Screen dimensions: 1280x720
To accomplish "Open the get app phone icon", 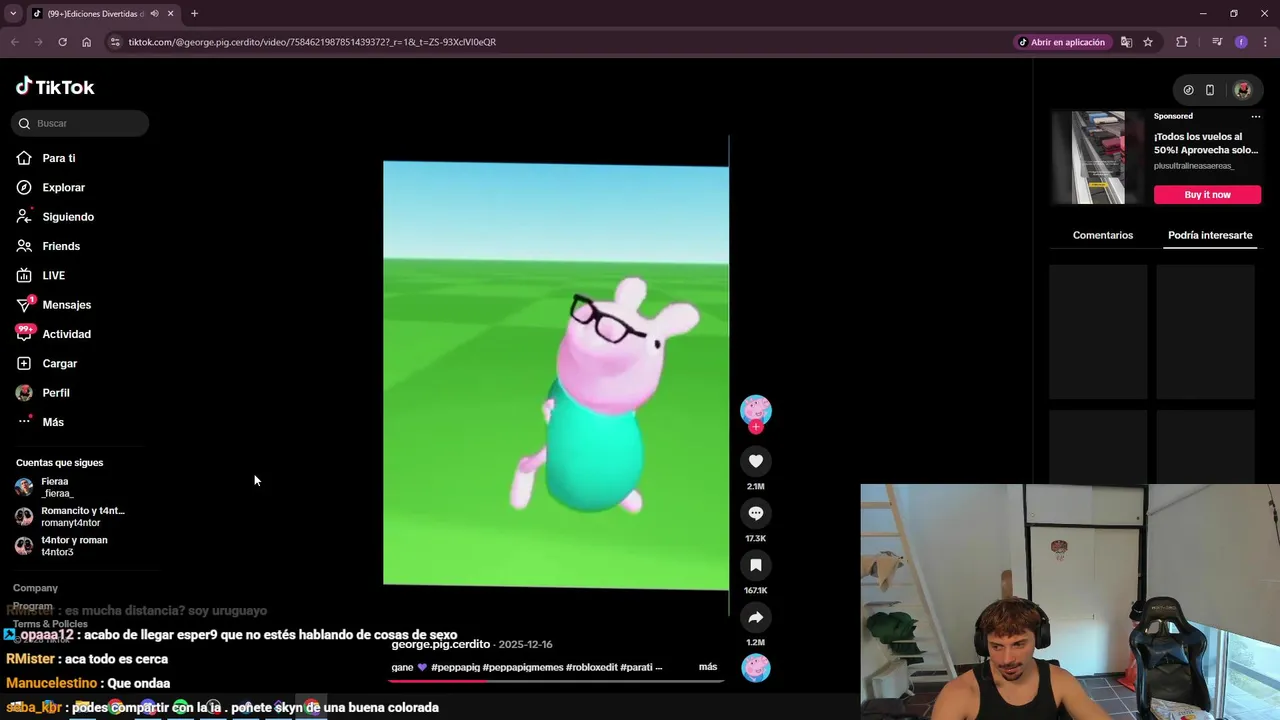I will (x=1210, y=90).
